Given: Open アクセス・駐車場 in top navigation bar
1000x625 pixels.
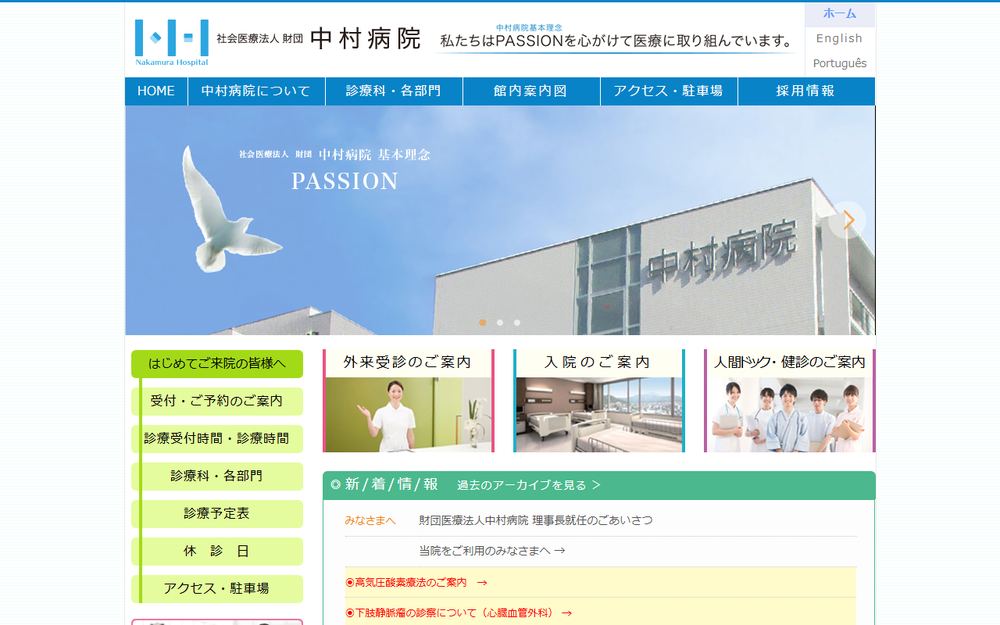Looking at the screenshot, I should [x=669, y=91].
